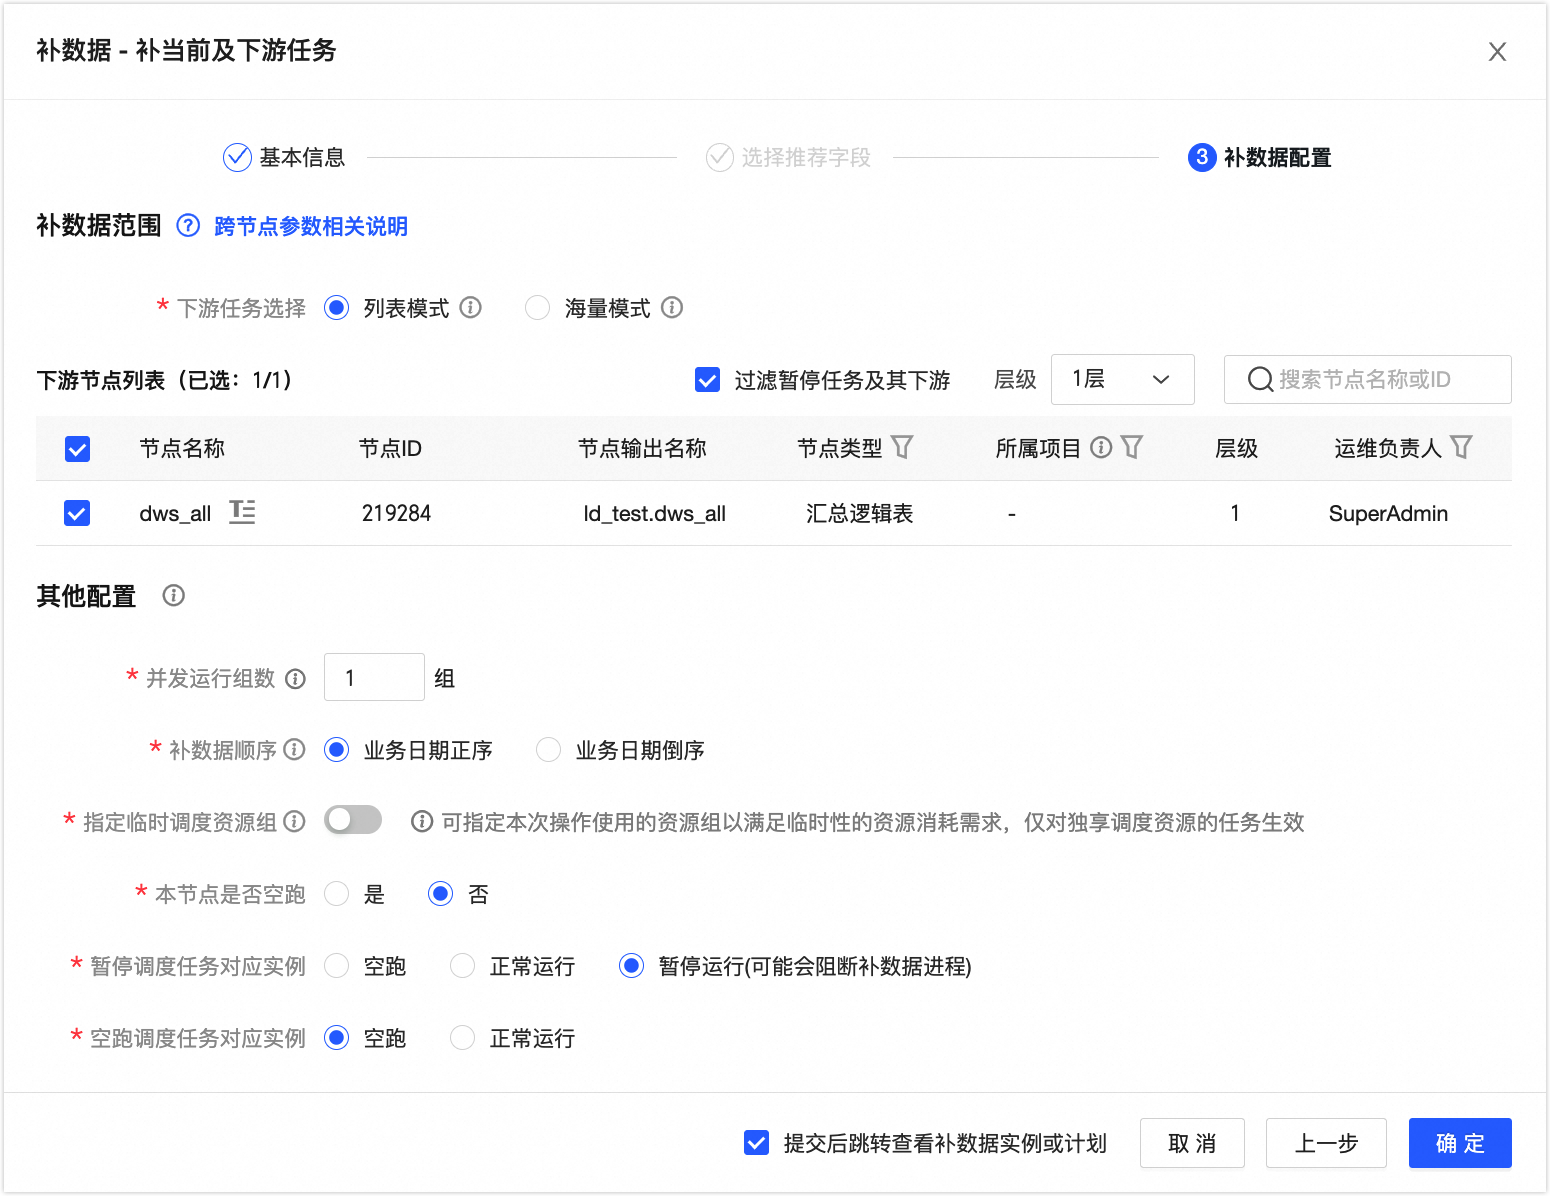The image size is (1550, 1196).
Task: Click info icon beside 指定临时调度资源组 label
Action: (x=294, y=821)
